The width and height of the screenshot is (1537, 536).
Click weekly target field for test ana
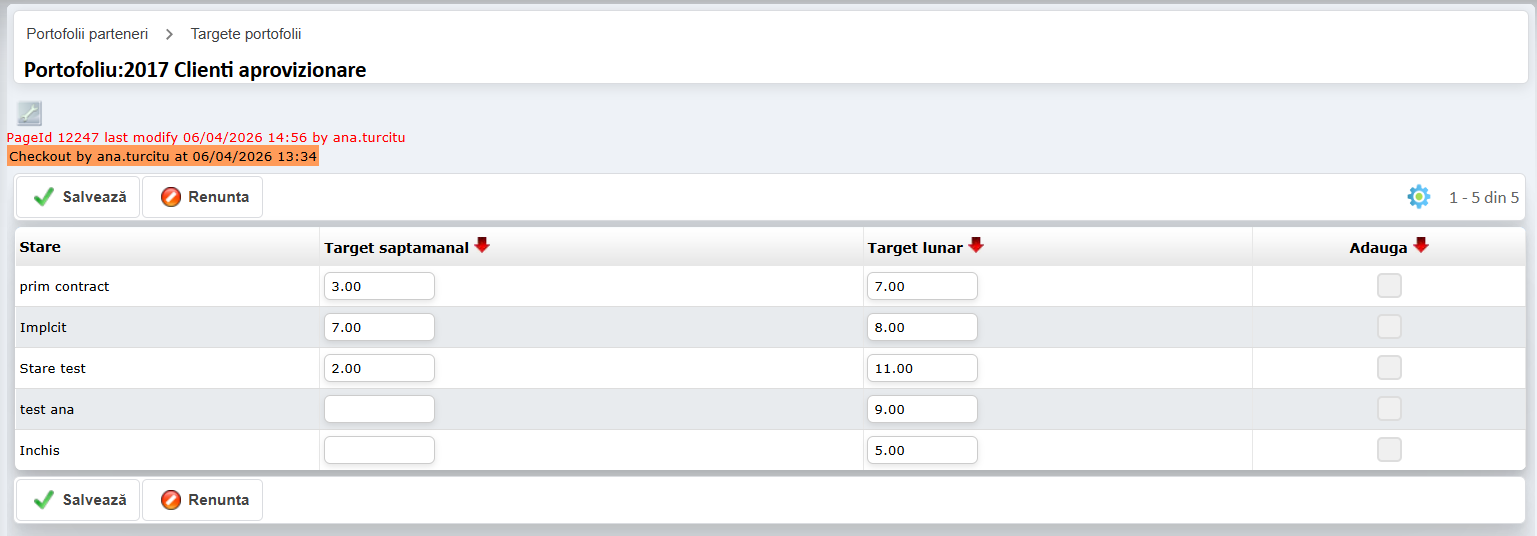pos(379,409)
